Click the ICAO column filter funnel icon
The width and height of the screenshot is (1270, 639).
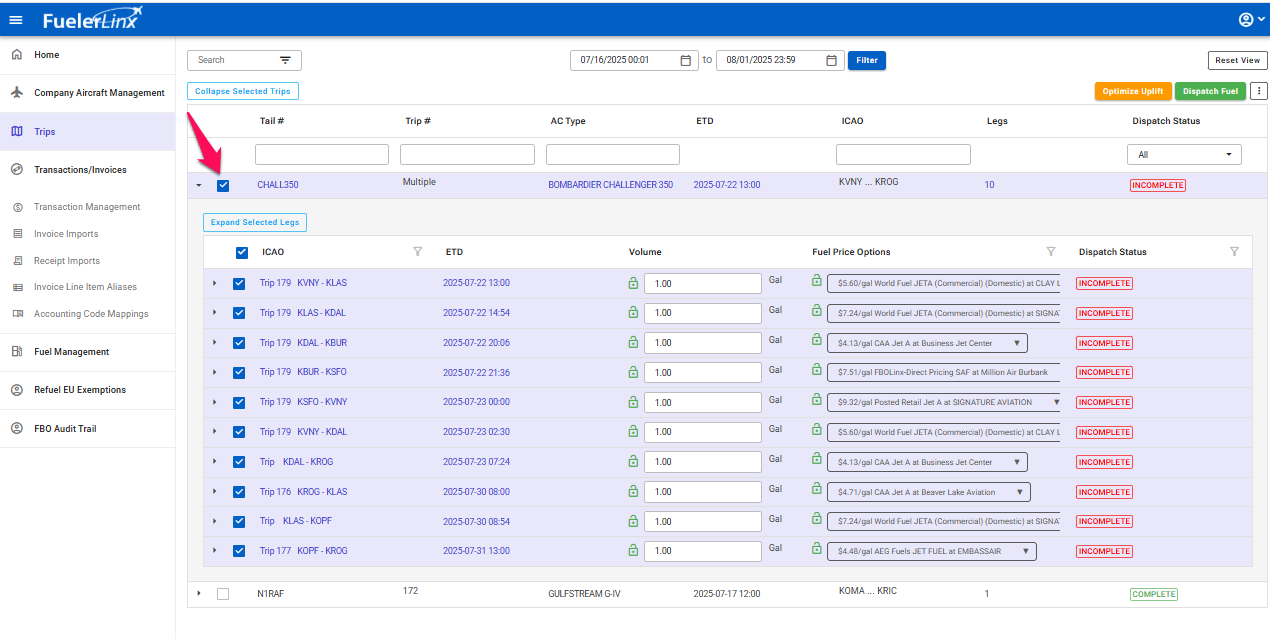(418, 252)
